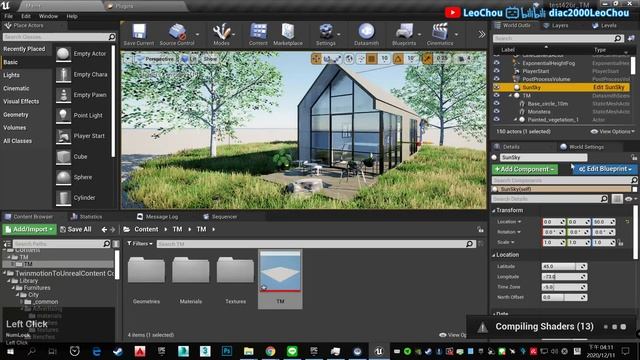Toggle scale snapping in viewport toolbar

[427, 59]
